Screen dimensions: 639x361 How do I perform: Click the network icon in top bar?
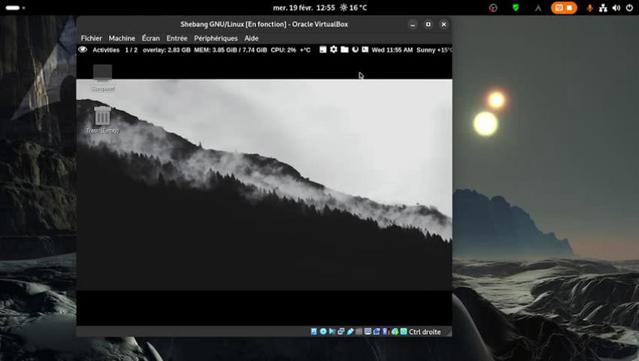pyautogui.click(x=603, y=8)
